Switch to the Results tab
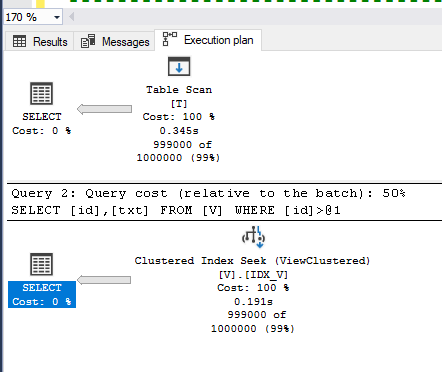Viewport: 442px width, 372px height. tap(40, 42)
